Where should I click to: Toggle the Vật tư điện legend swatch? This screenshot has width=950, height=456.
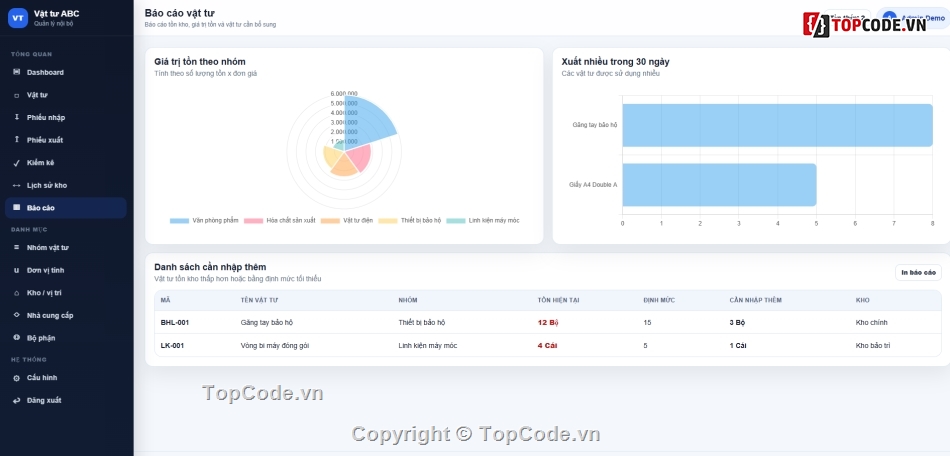[330, 221]
